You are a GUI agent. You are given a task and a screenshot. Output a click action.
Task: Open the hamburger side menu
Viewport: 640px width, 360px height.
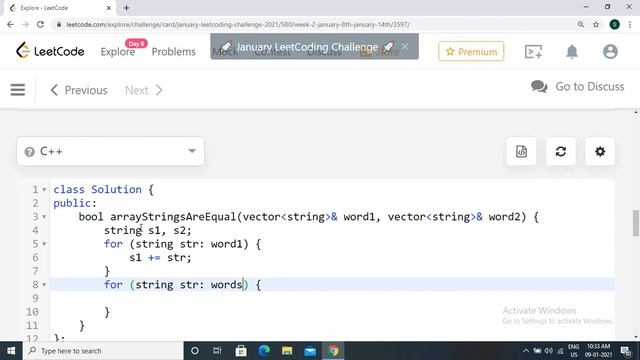tap(18, 90)
